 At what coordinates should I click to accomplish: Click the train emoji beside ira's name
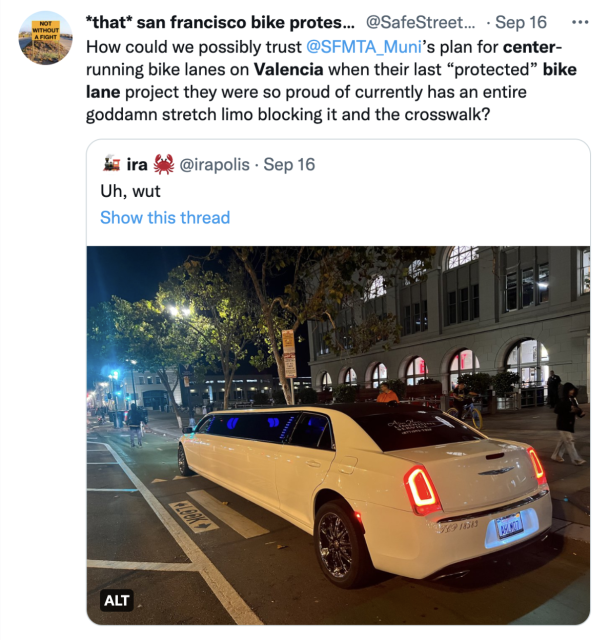click(111, 164)
